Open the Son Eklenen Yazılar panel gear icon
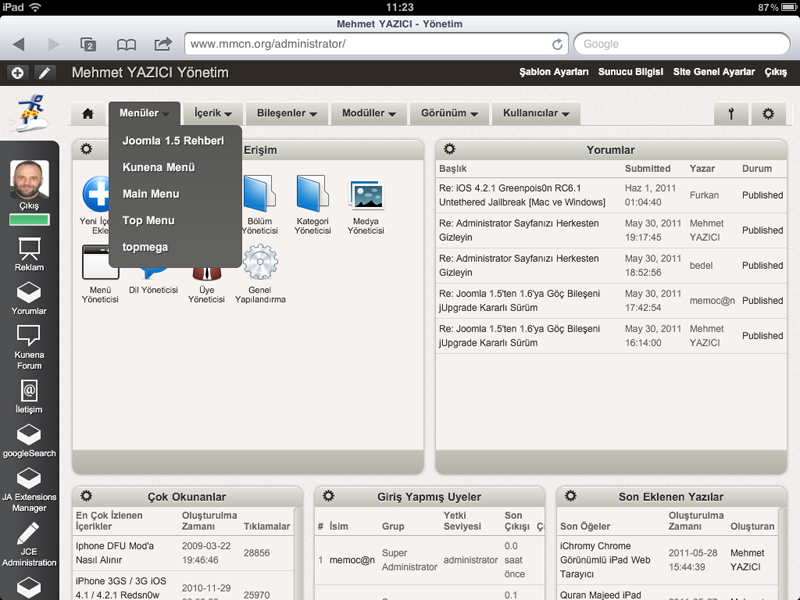The image size is (800, 600). coord(570,495)
